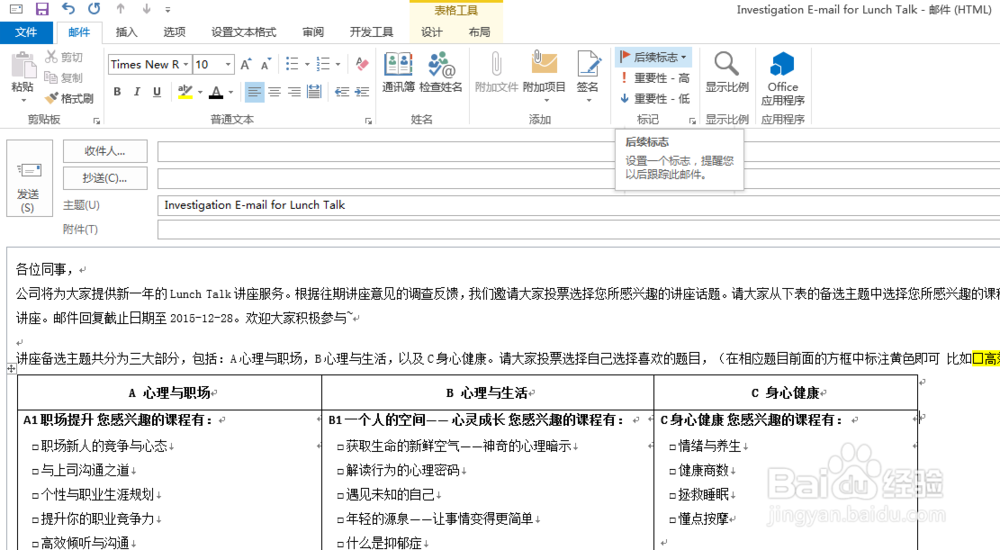Switch to the 插入 tab

[x=126, y=32]
